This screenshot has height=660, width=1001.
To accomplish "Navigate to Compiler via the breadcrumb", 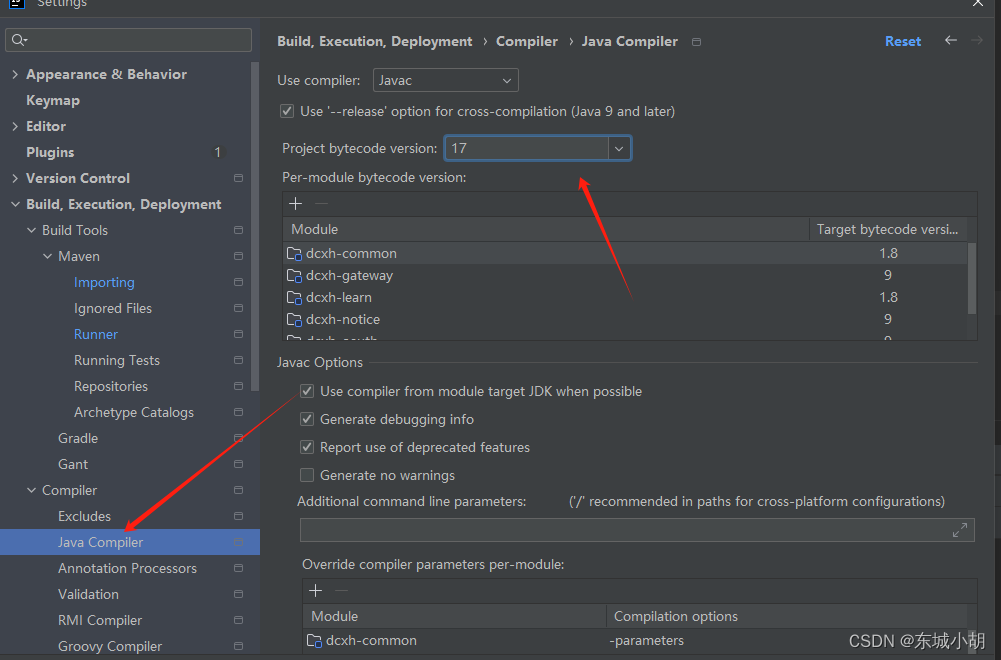I will [527, 41].
